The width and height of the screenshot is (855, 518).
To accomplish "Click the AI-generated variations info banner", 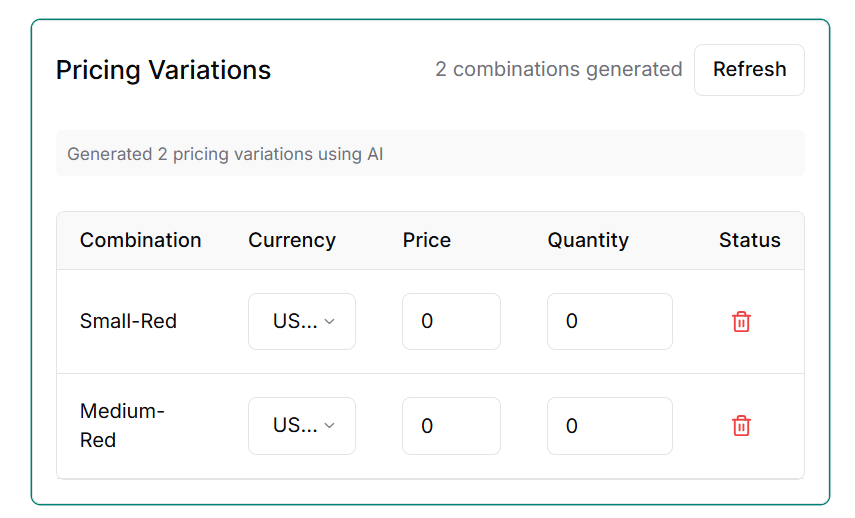I will point(430,154).
